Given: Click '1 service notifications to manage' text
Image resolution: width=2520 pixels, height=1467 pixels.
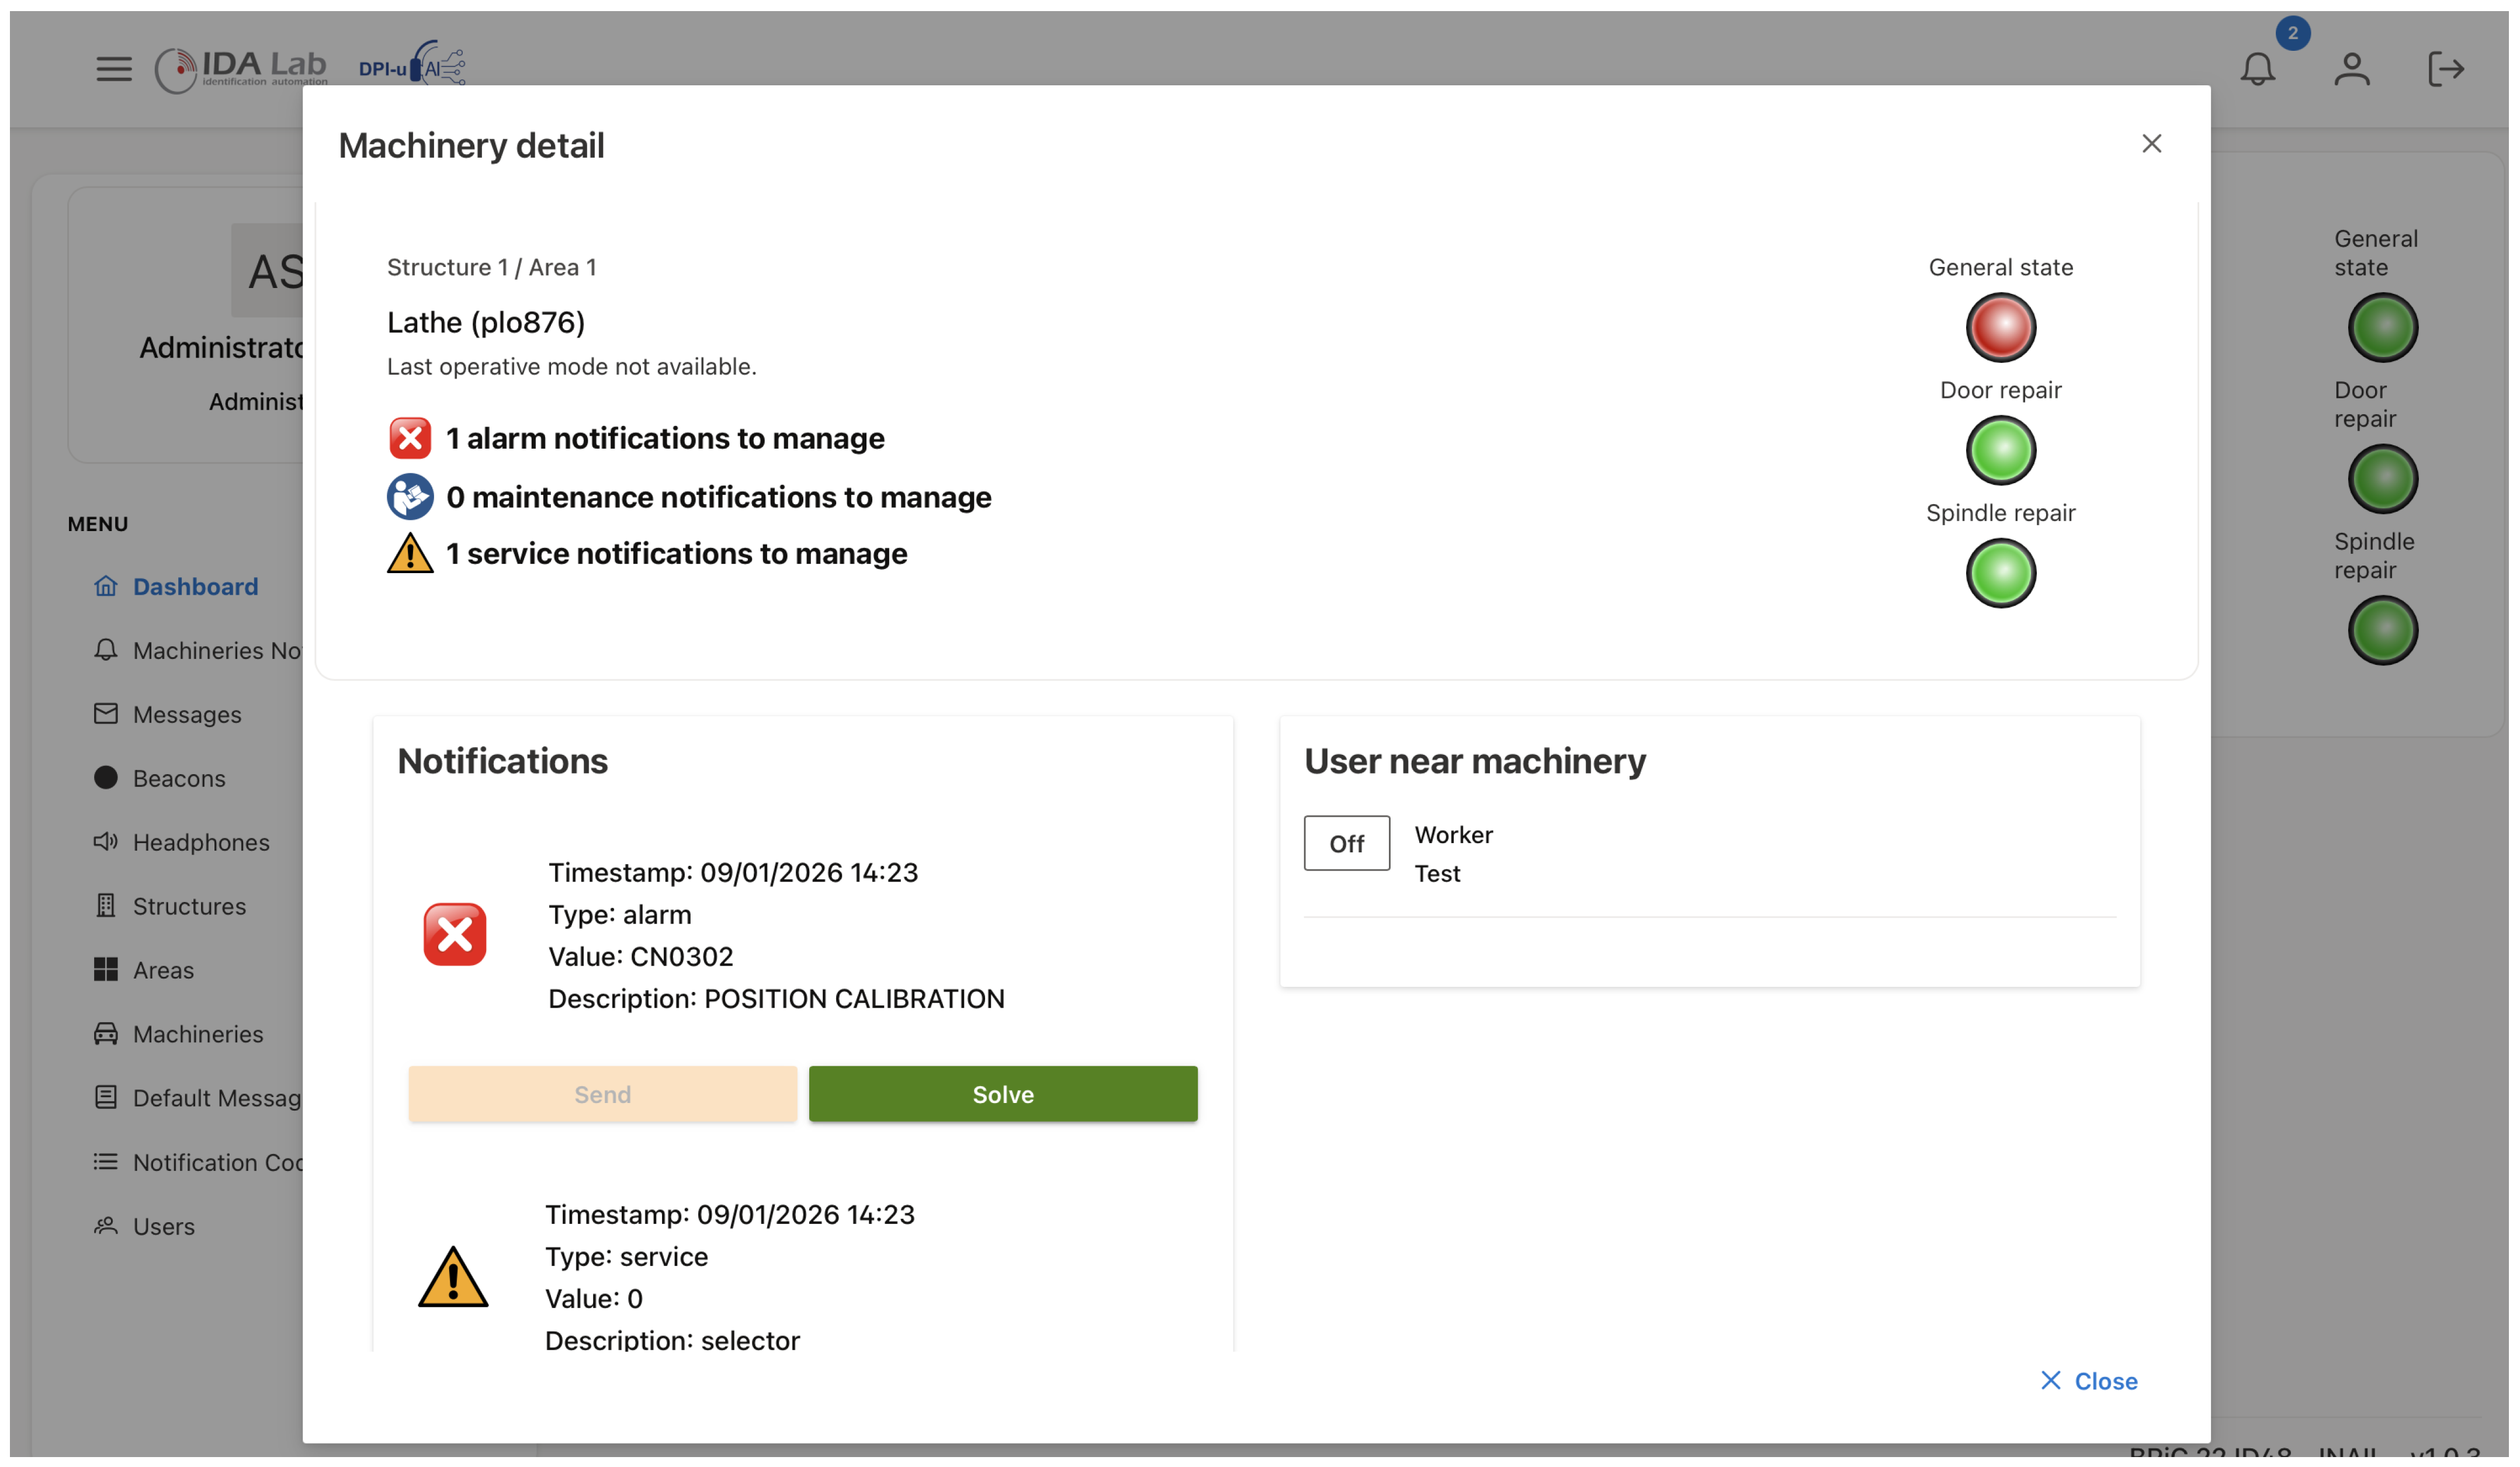Looking at the screenshot, I should click(x=676, y=553).
